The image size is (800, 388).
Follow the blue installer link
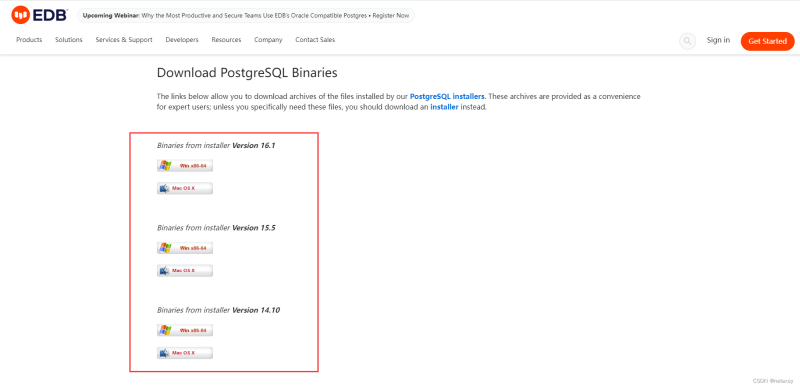click(444, 107)
